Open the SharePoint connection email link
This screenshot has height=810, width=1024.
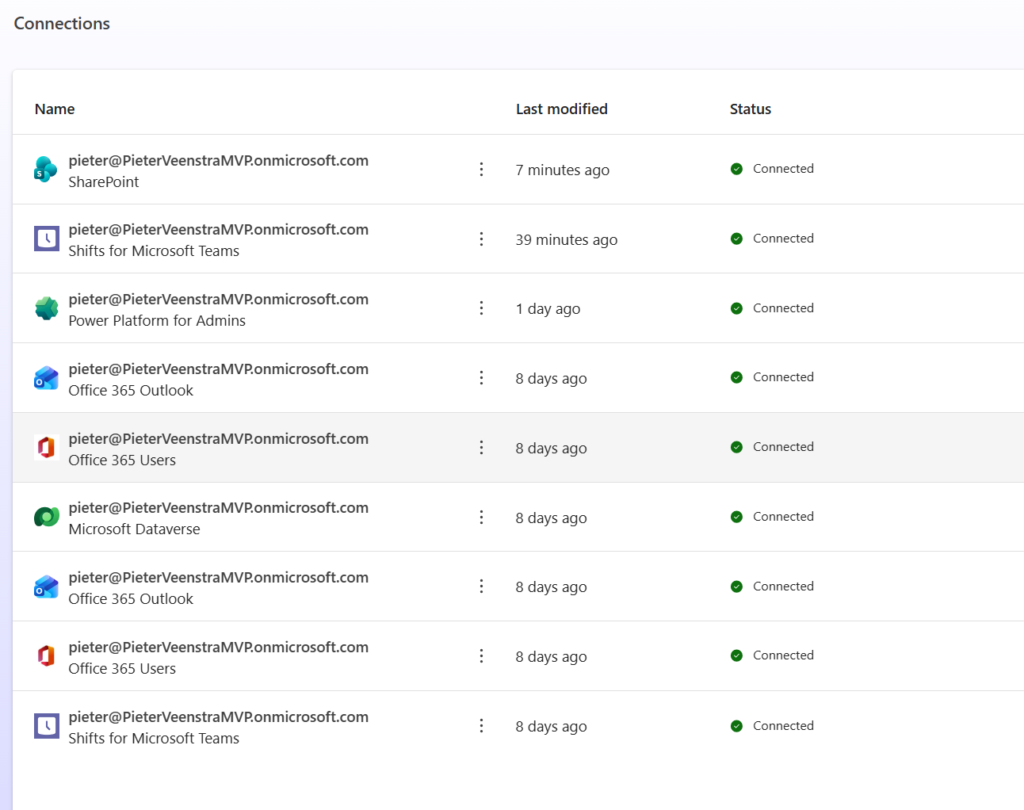coord(218,161)
